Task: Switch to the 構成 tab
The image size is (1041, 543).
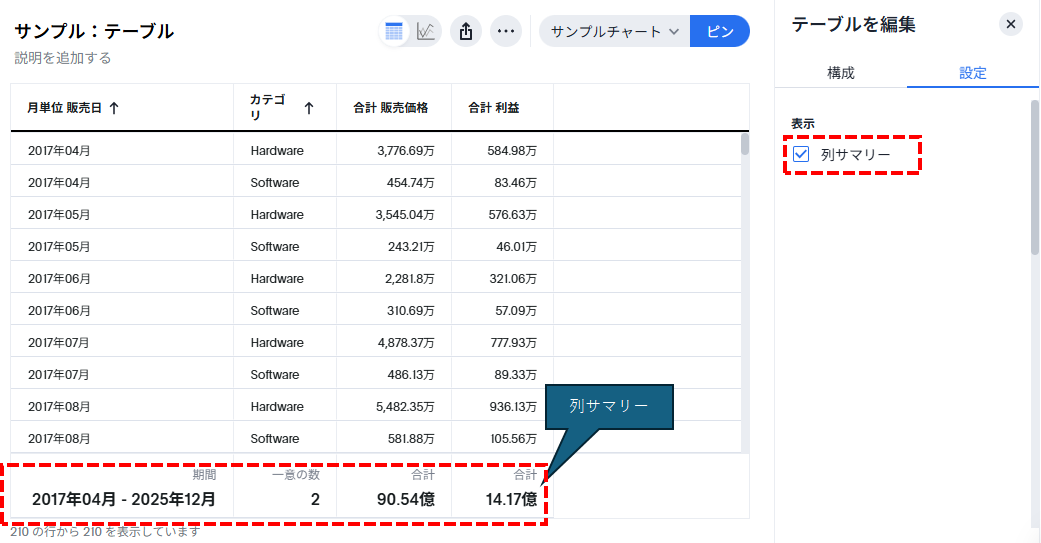Action: coord(841,73)
